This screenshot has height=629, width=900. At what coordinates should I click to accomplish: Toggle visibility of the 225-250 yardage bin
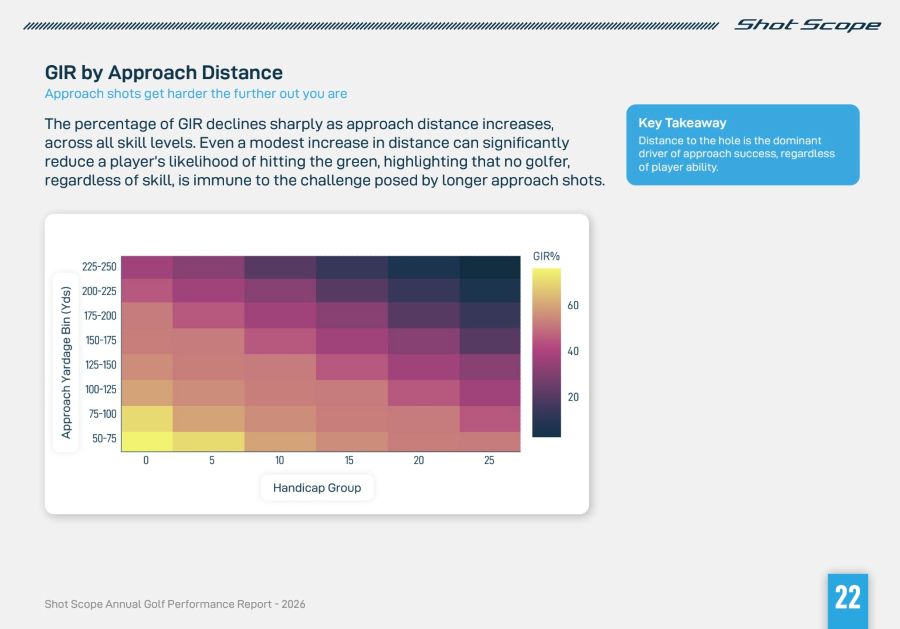tap(100, 267)
